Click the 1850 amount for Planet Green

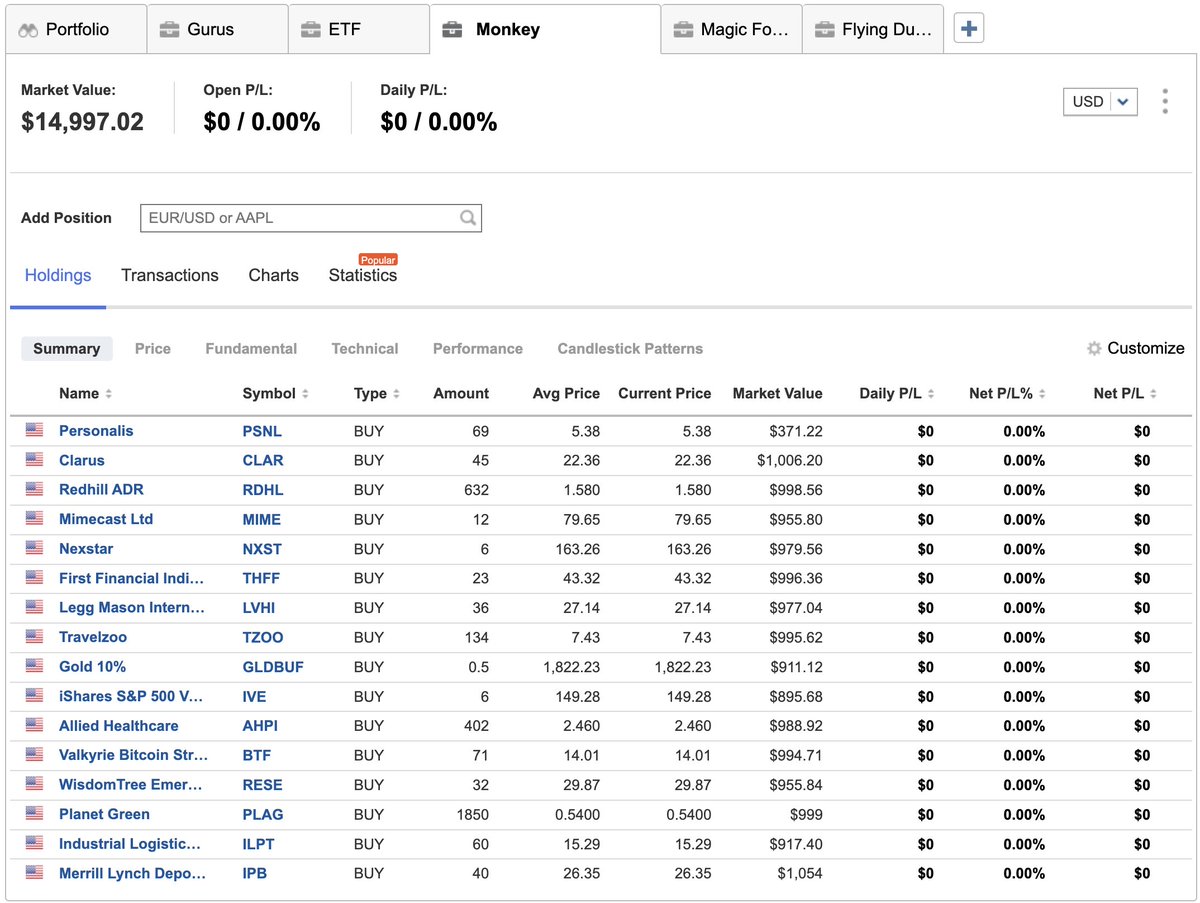tap(471, 814)
